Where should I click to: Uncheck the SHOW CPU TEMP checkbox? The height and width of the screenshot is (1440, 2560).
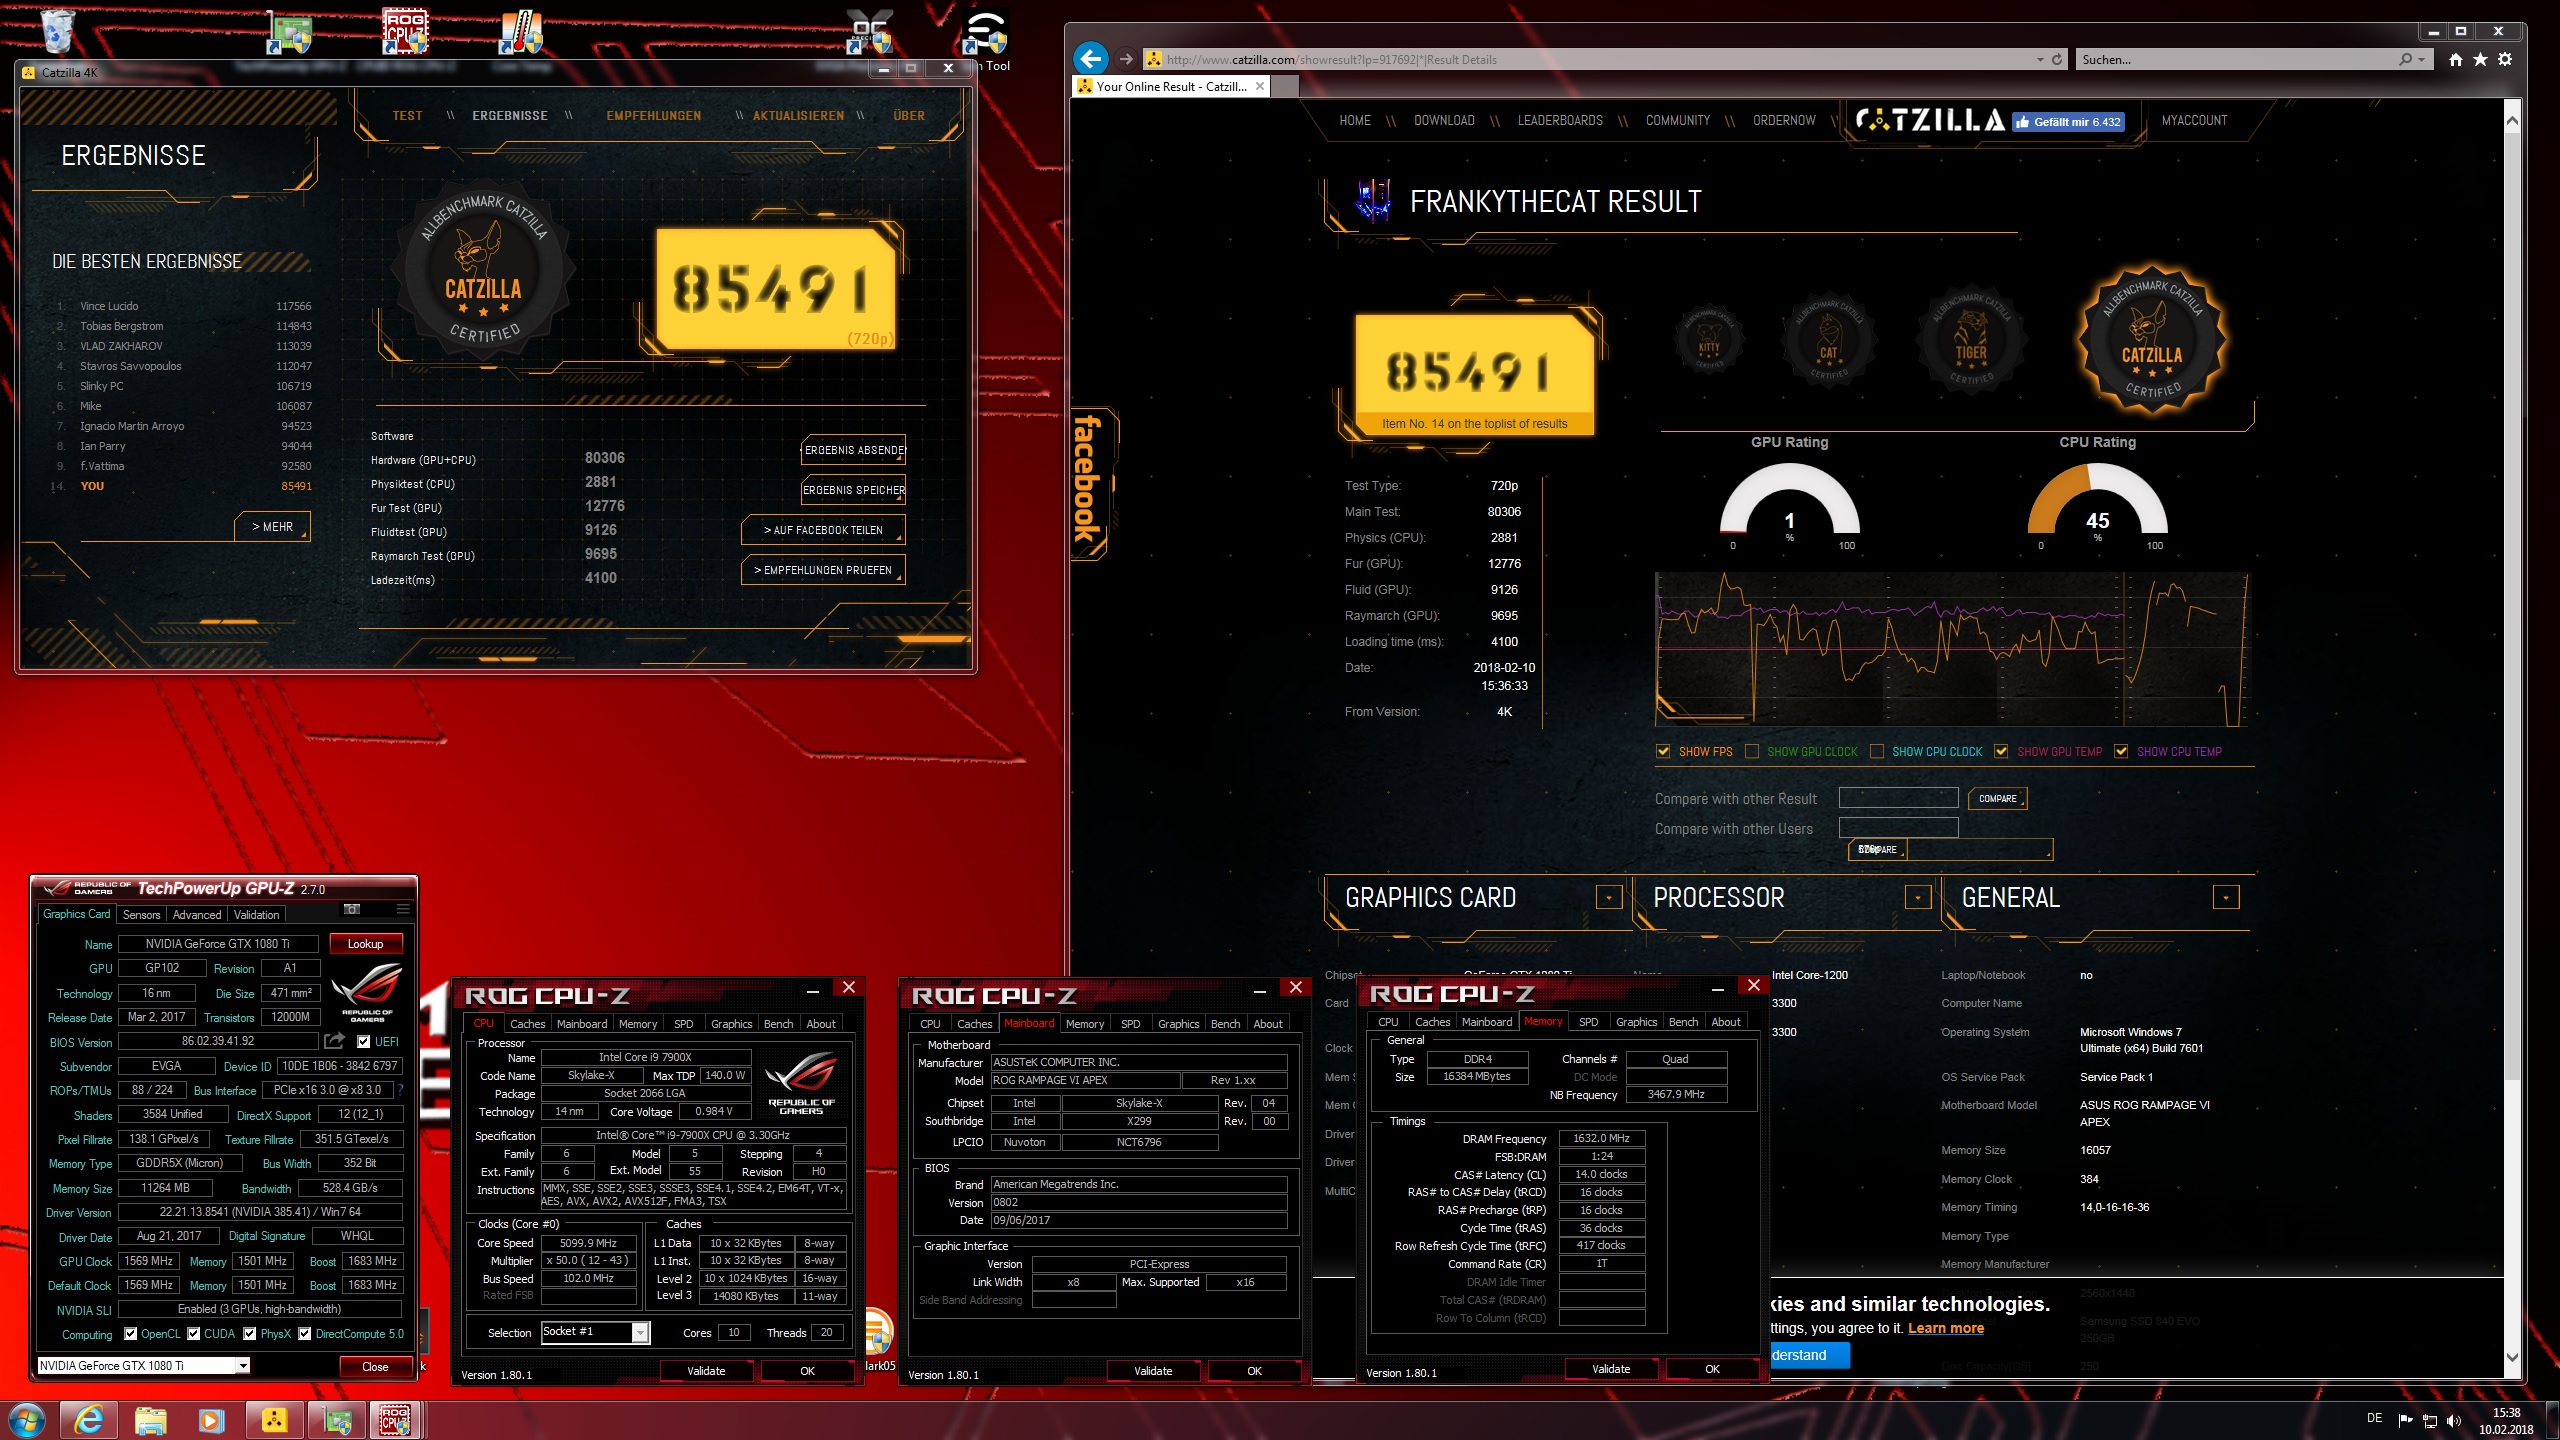[x=2121, y=752]
